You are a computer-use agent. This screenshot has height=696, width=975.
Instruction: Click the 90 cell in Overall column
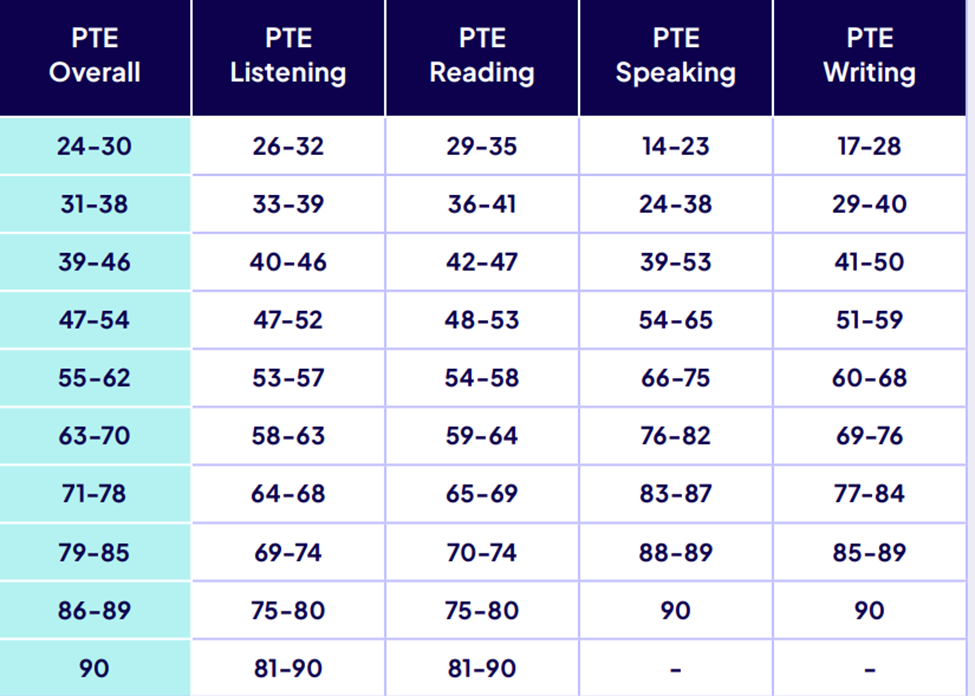(94, 668)
